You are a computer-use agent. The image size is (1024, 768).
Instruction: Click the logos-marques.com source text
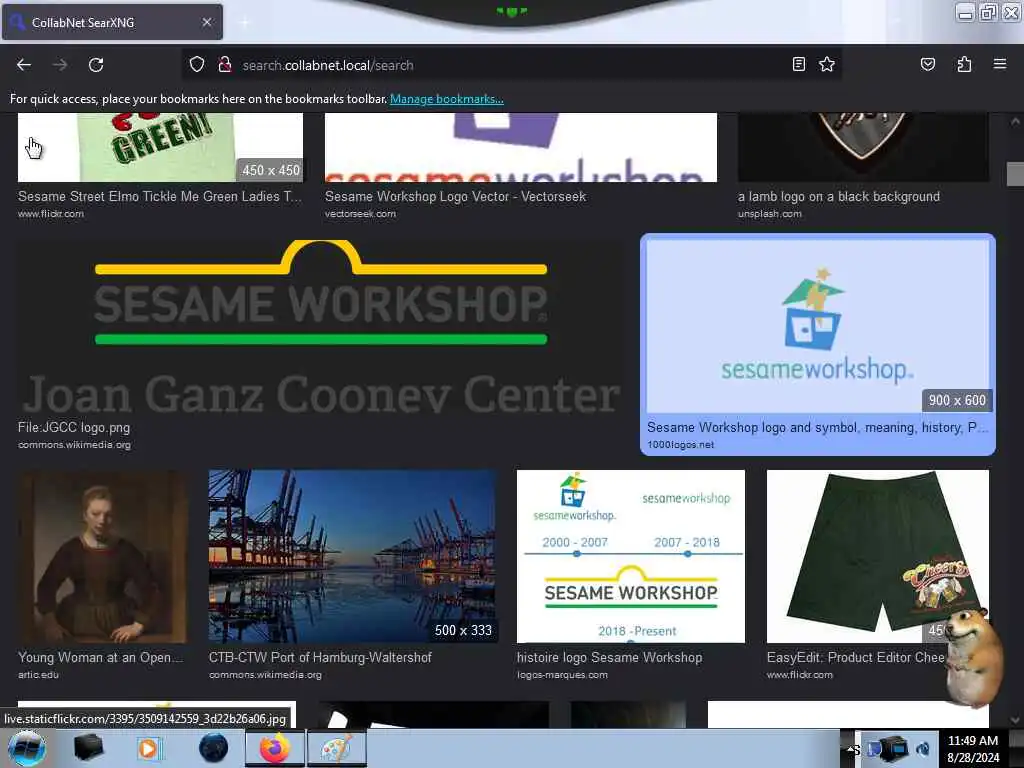tap(562, 675)
